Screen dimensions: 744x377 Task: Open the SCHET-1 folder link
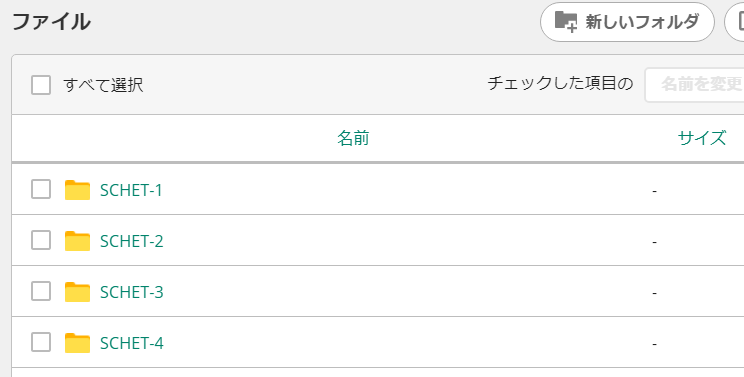tap(131, 190)
